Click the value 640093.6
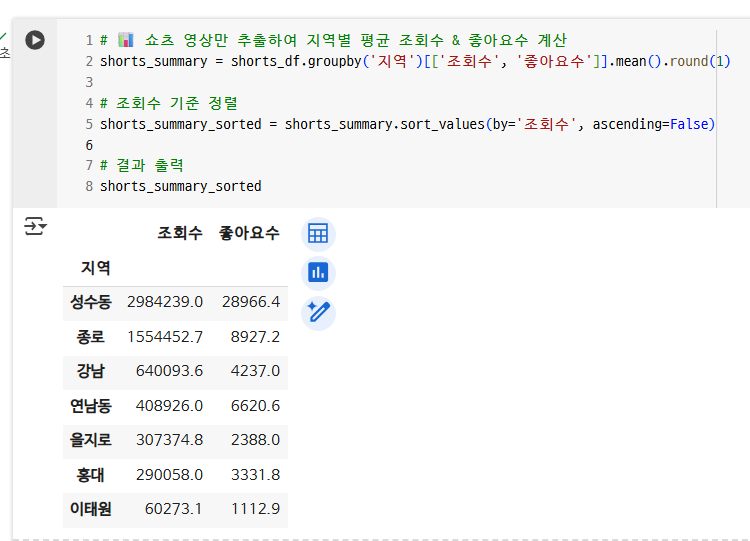Screen dimensions: 750x541 click(x=169, y=371)
